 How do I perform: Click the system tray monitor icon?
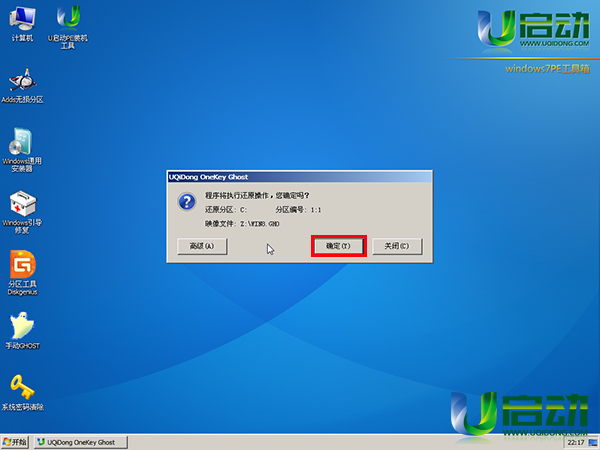[x=593, y=443]
